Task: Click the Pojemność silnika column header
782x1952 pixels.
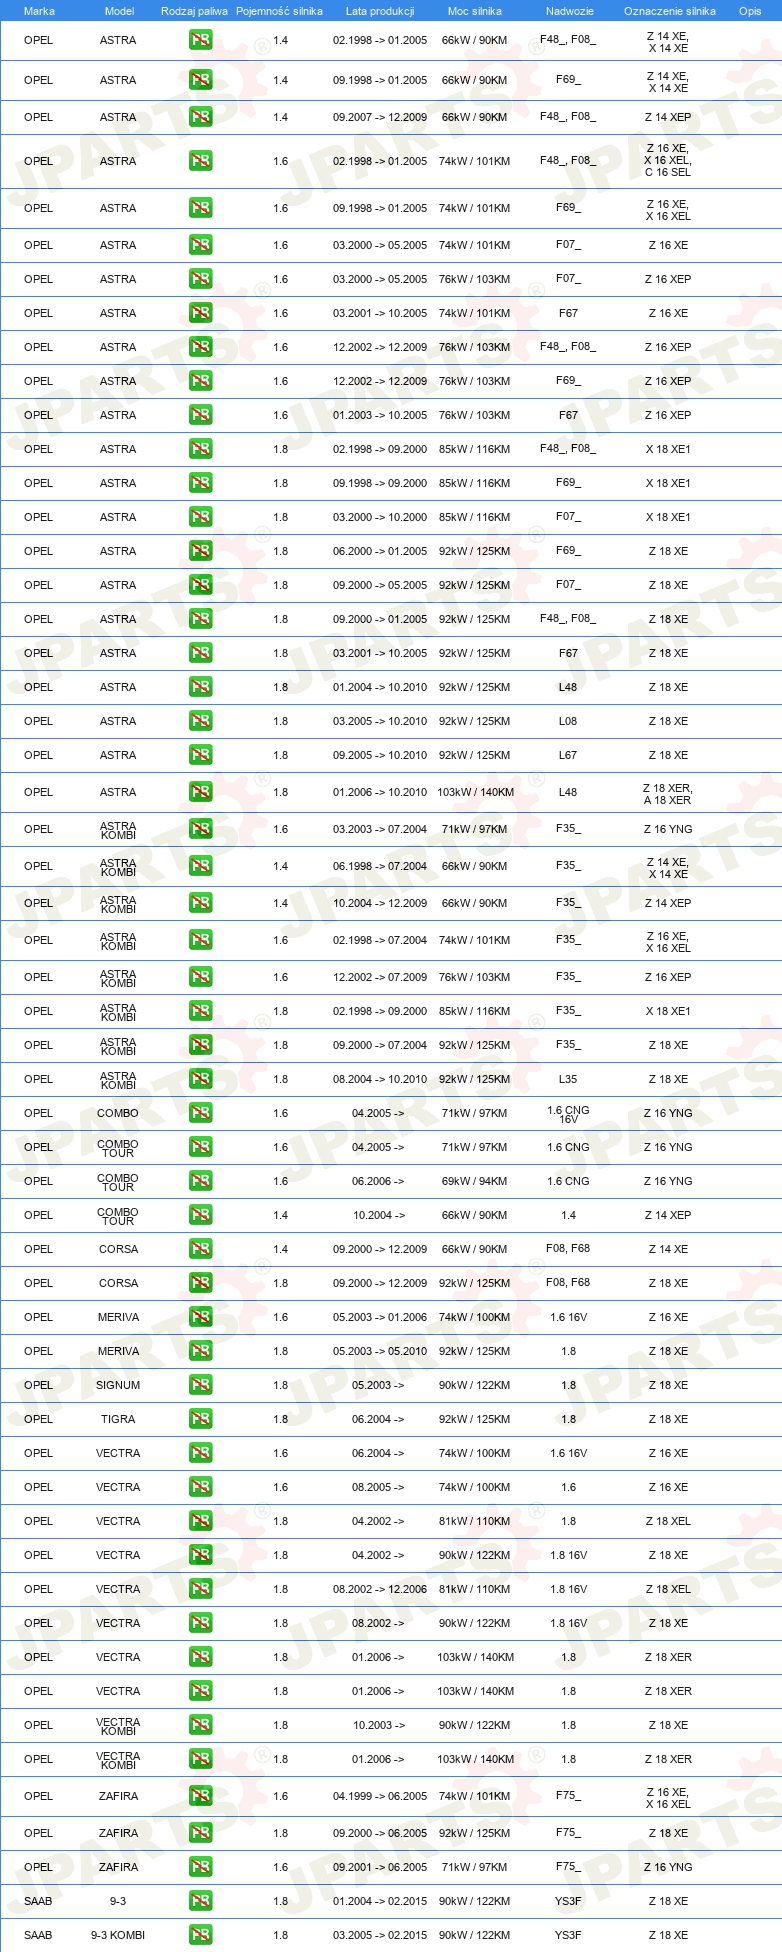Action: tap(279, 11)
